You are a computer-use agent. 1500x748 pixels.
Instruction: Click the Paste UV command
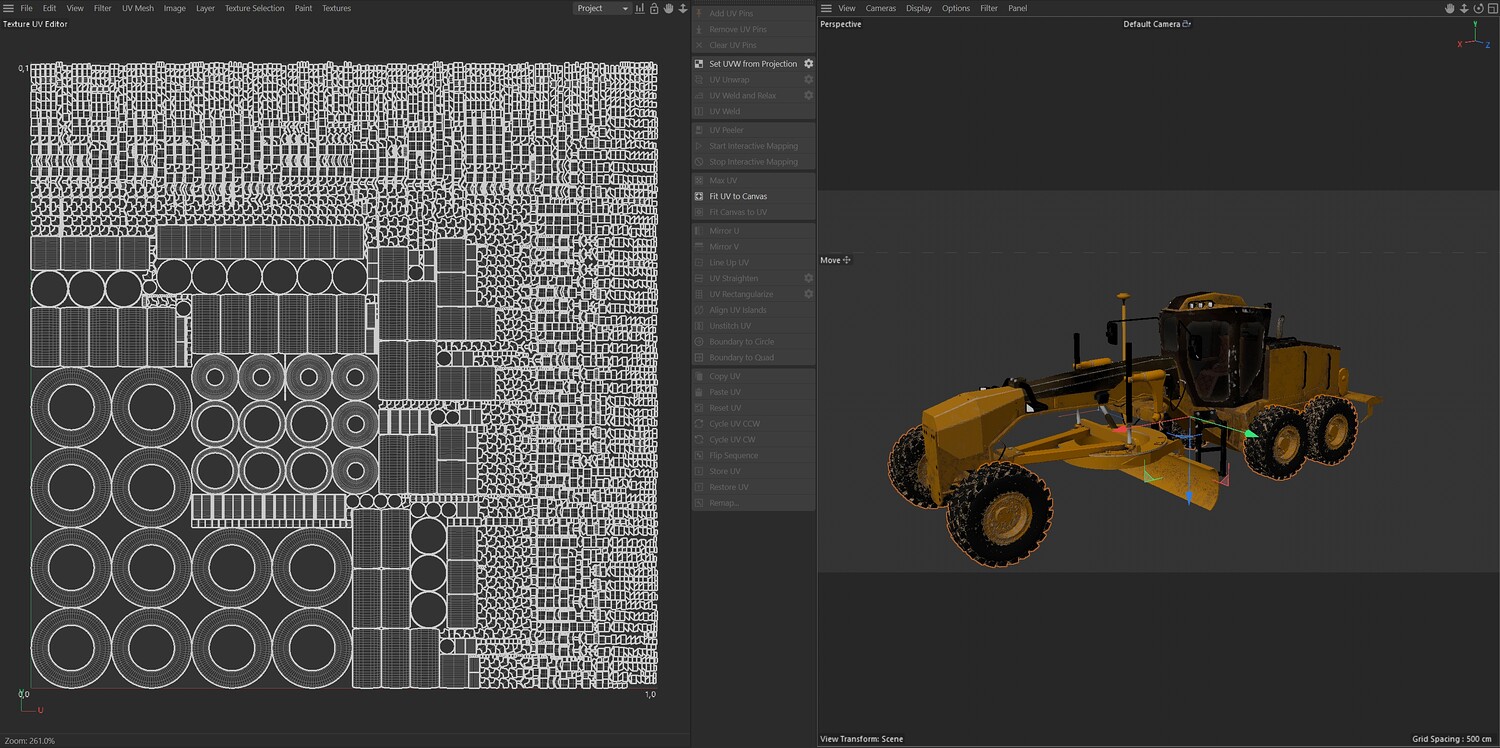coord(754,392)
